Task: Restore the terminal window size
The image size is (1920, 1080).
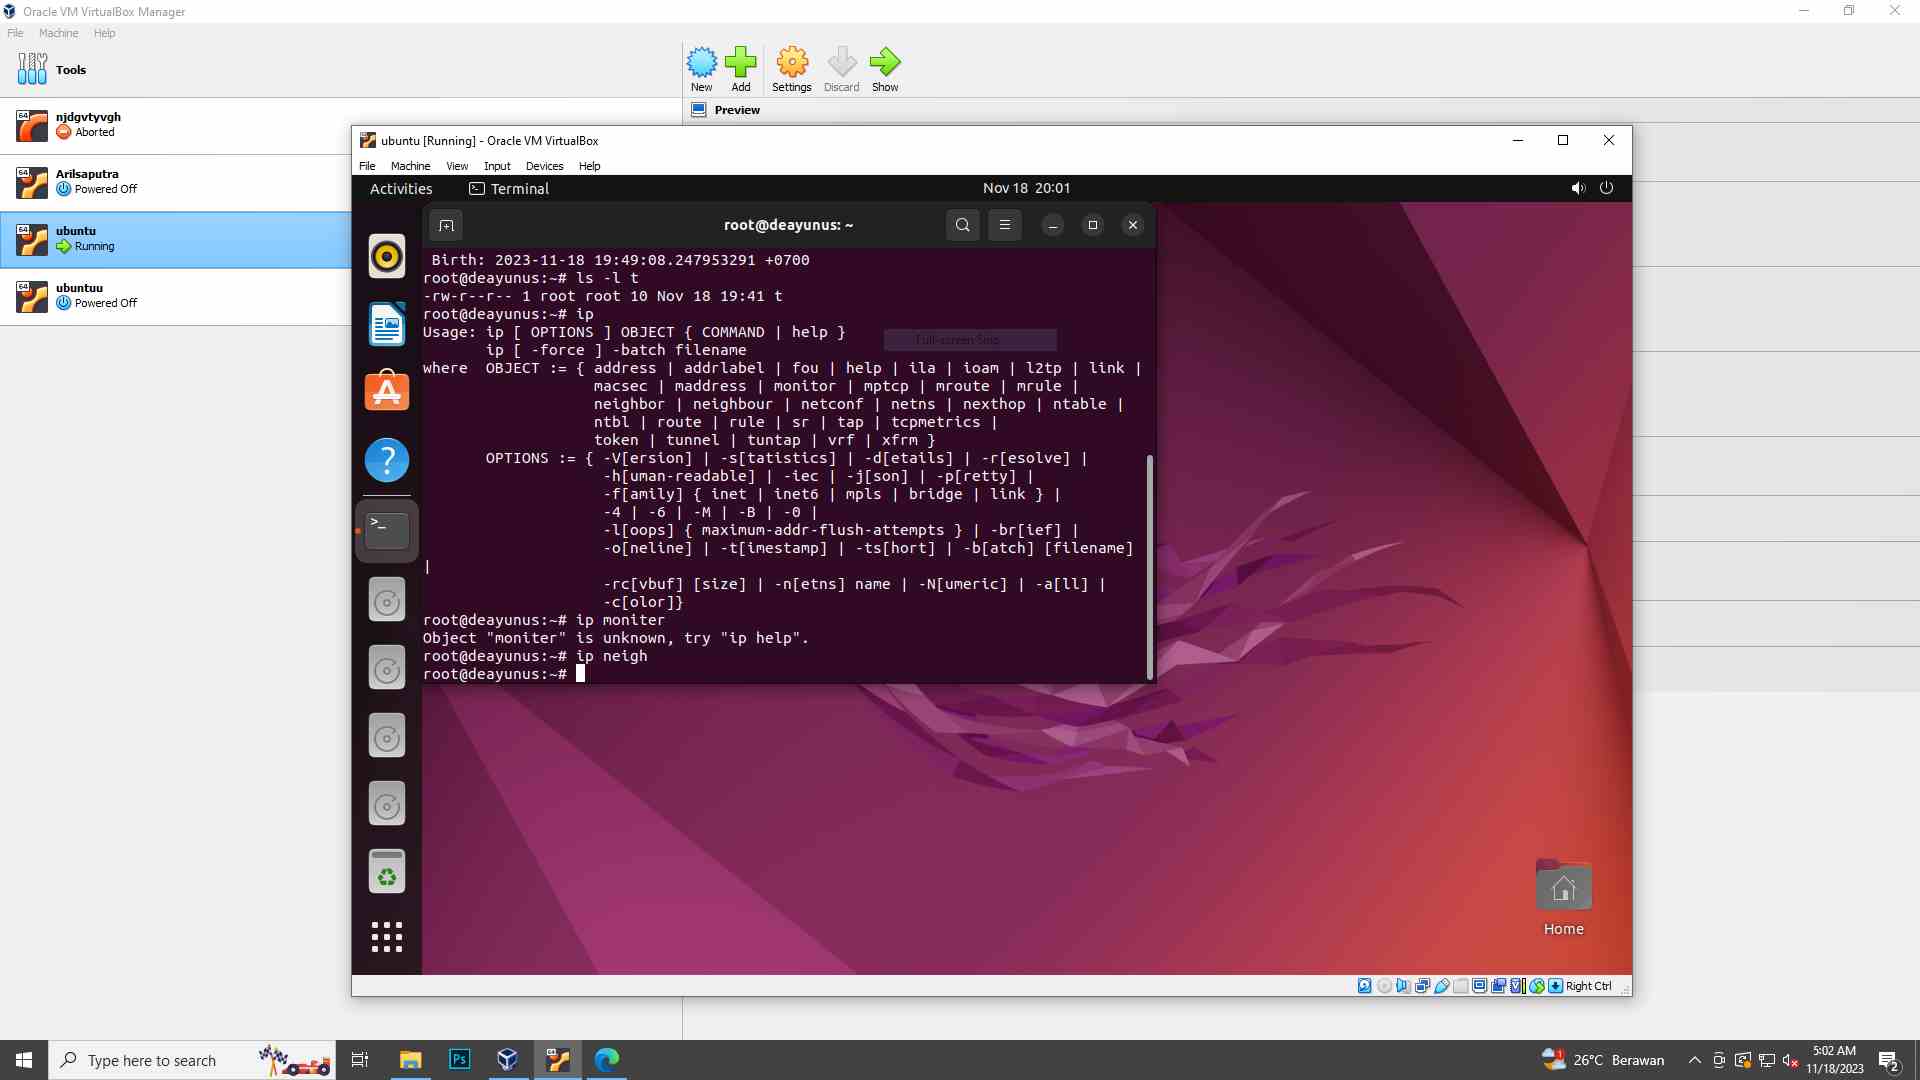Action: (x=1093, y=225)
